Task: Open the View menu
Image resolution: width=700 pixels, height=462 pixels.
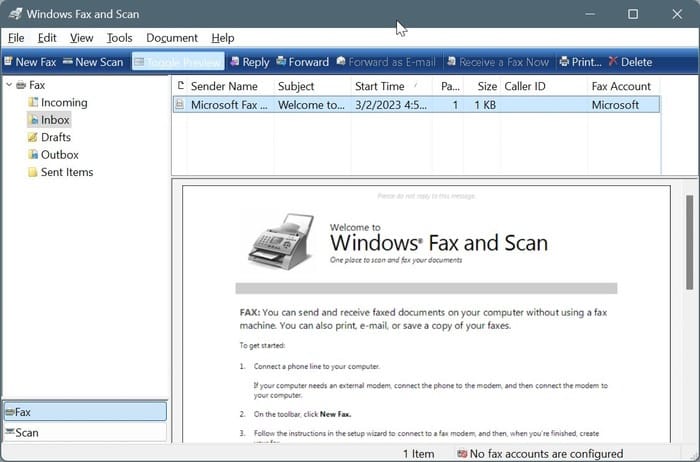Action: tap(81, 38)
